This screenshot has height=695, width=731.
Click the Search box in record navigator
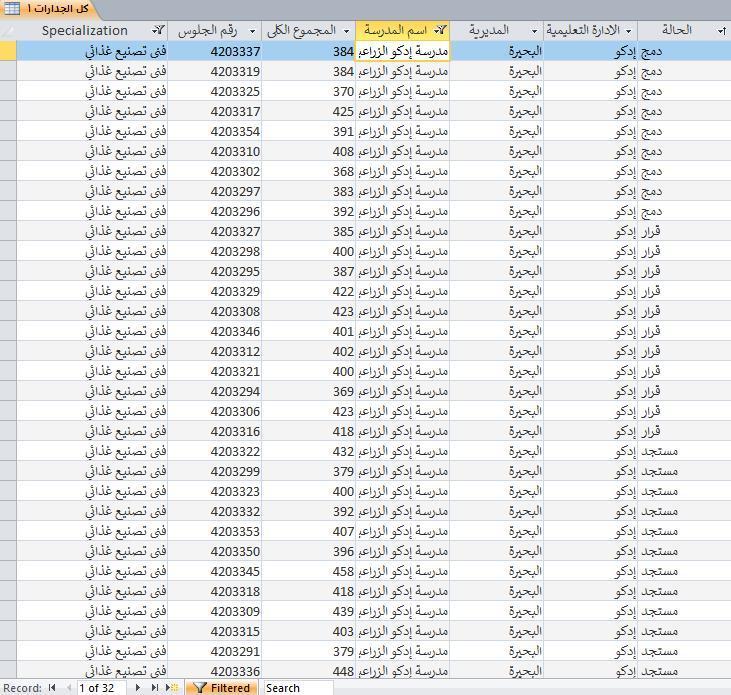(x=298, y=688)
